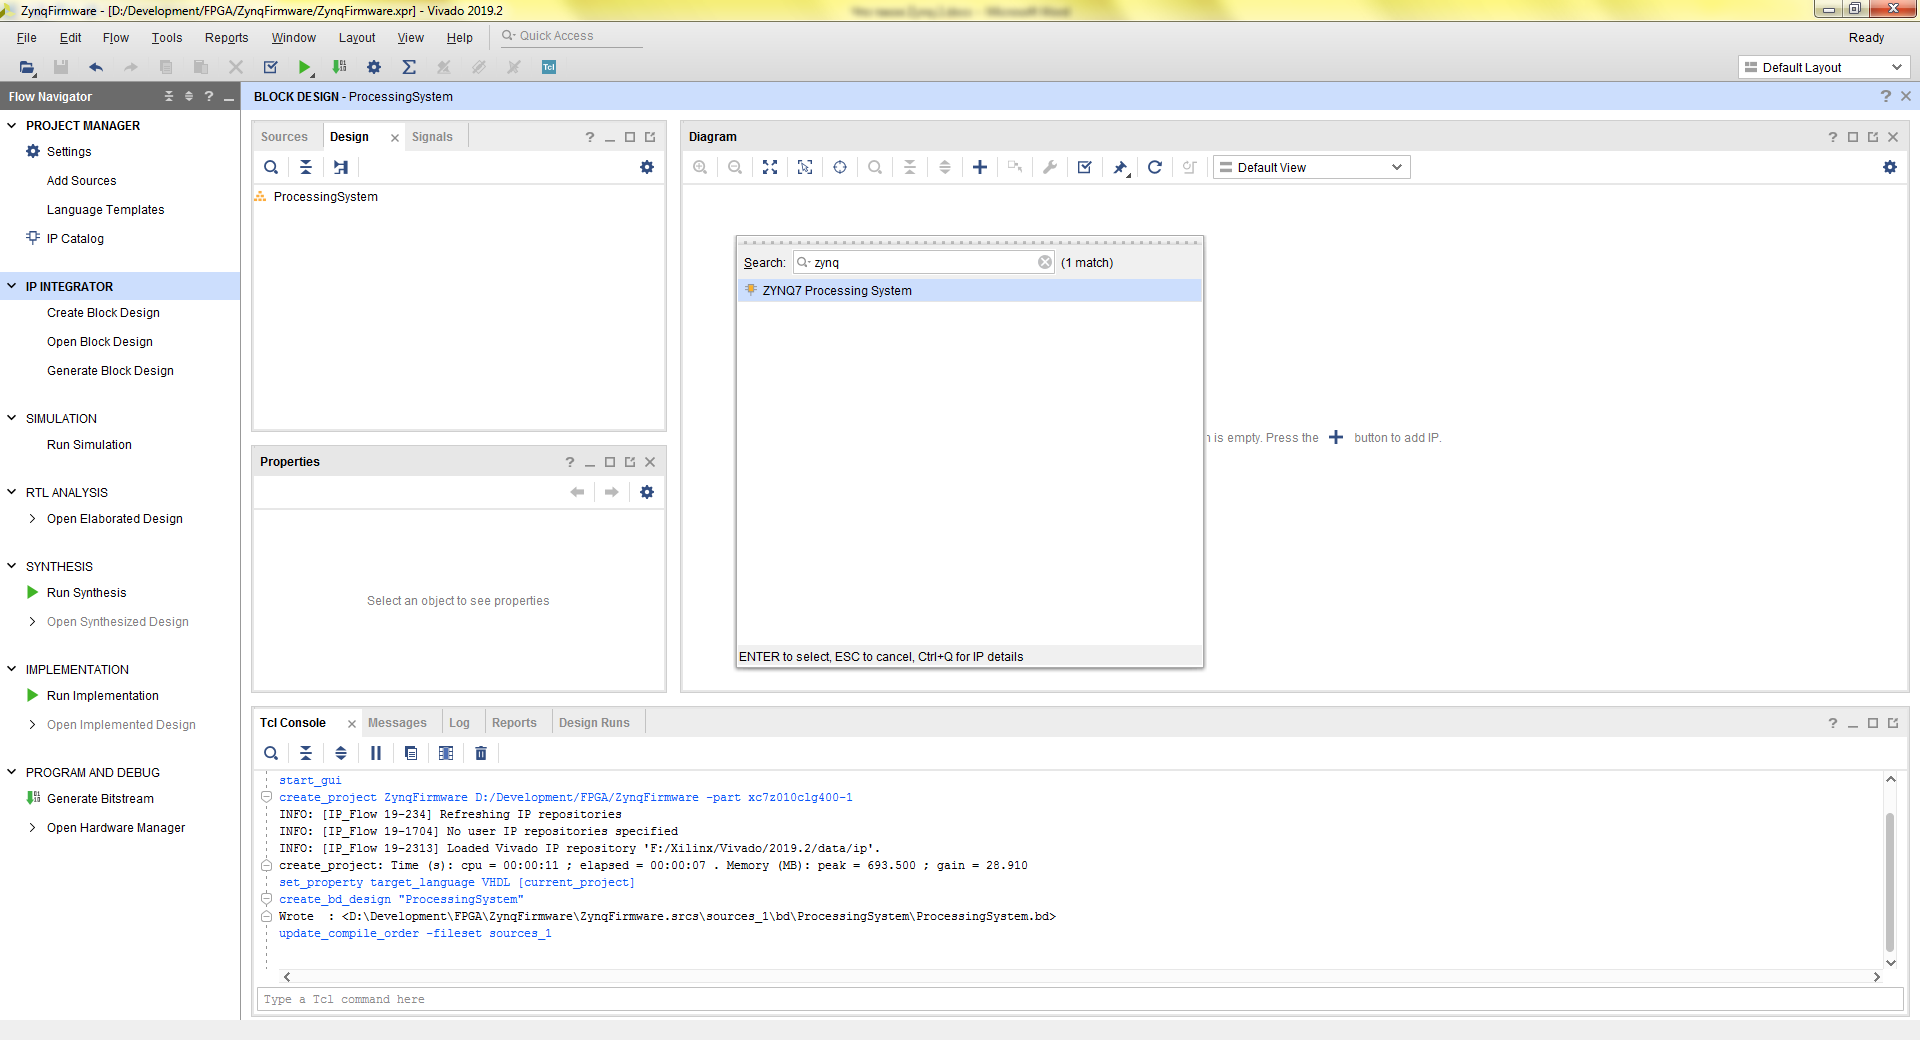This screenshot has width=1920, height=1040.
Task: Click the search icon in the Design panel
Action: click(271, 167)
